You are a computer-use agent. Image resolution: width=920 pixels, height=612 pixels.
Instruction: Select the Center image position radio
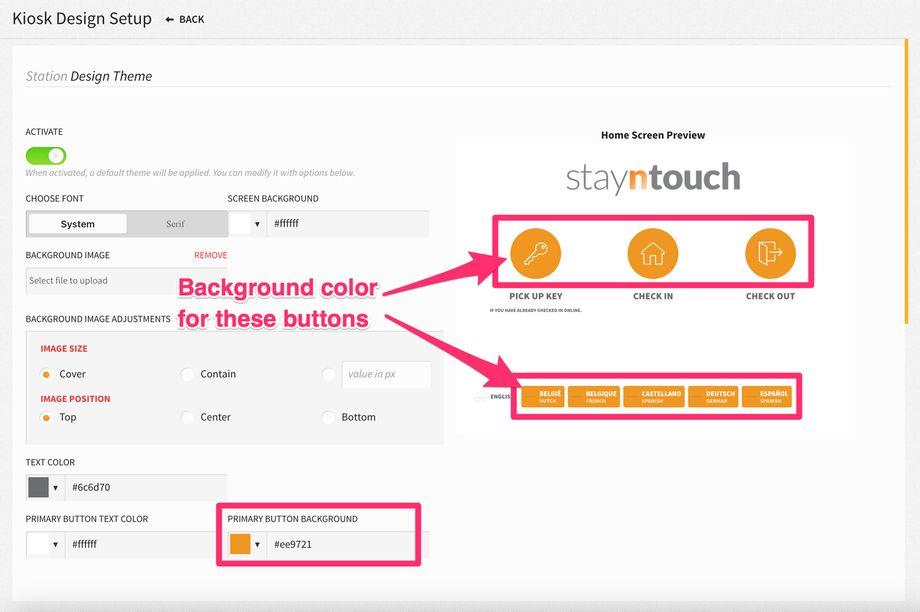click(x=187, y=417)
